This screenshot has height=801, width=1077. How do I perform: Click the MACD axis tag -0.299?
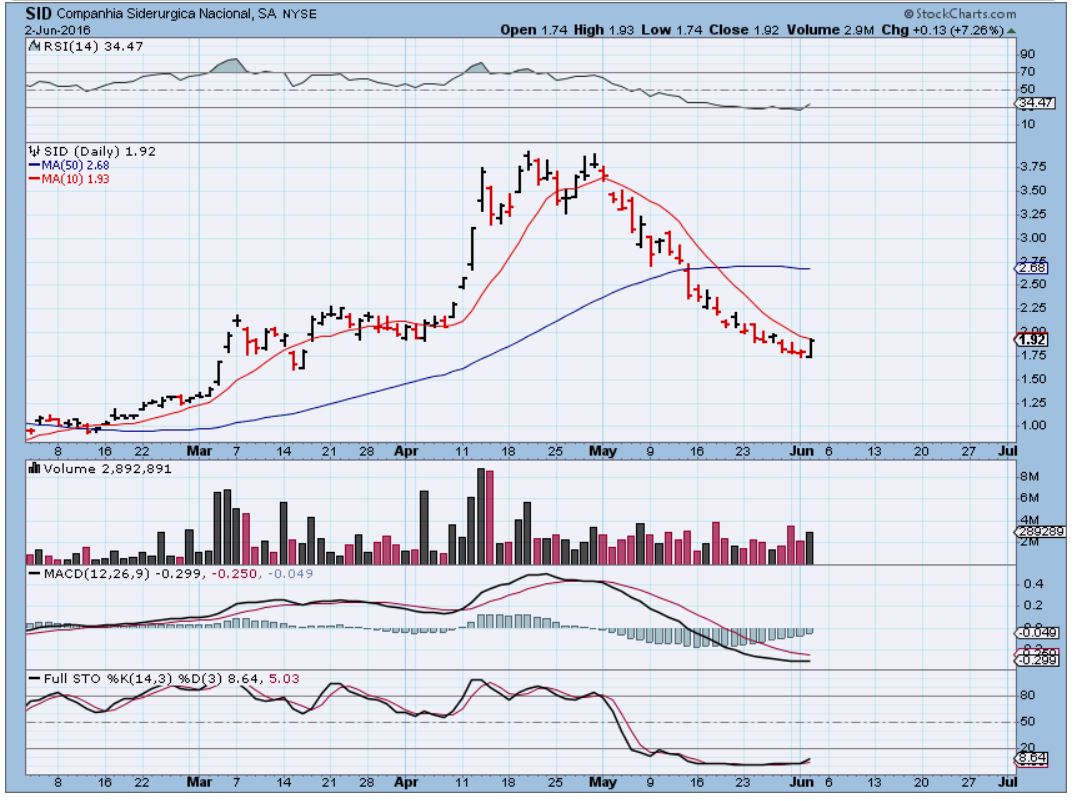coord(1036,660)
